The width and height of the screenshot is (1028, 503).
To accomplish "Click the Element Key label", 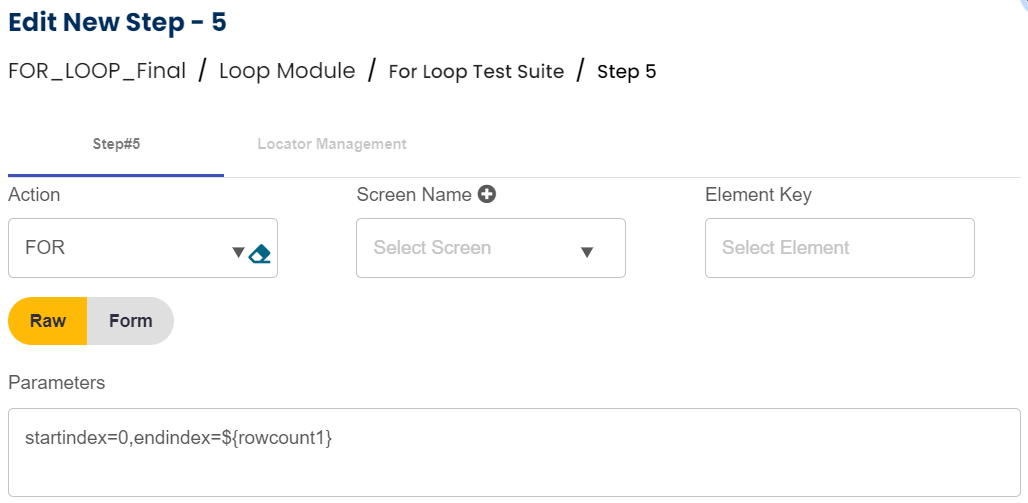I will [758, 195].
